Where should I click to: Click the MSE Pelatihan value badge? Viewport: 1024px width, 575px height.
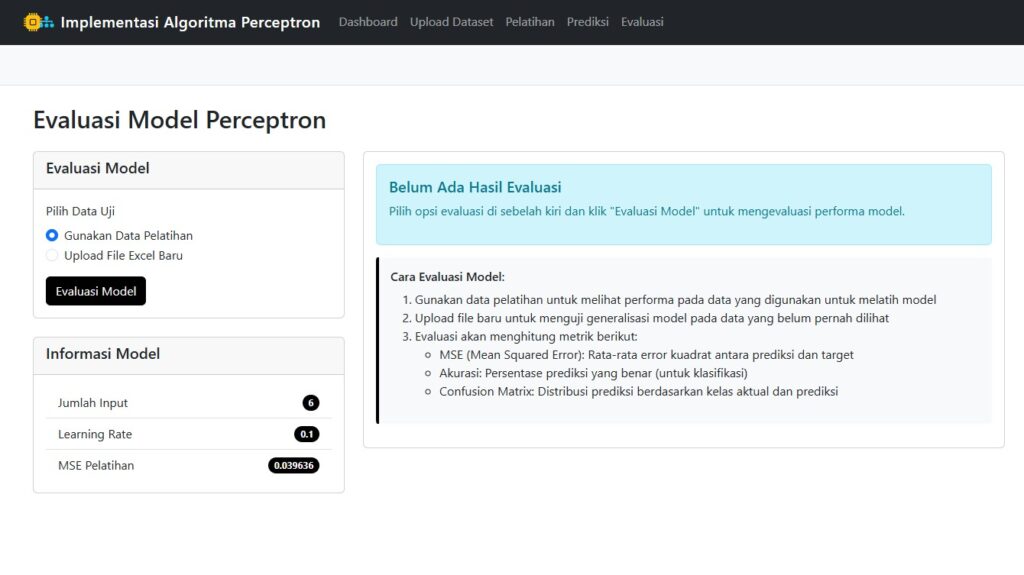click(x=293, y=465)
